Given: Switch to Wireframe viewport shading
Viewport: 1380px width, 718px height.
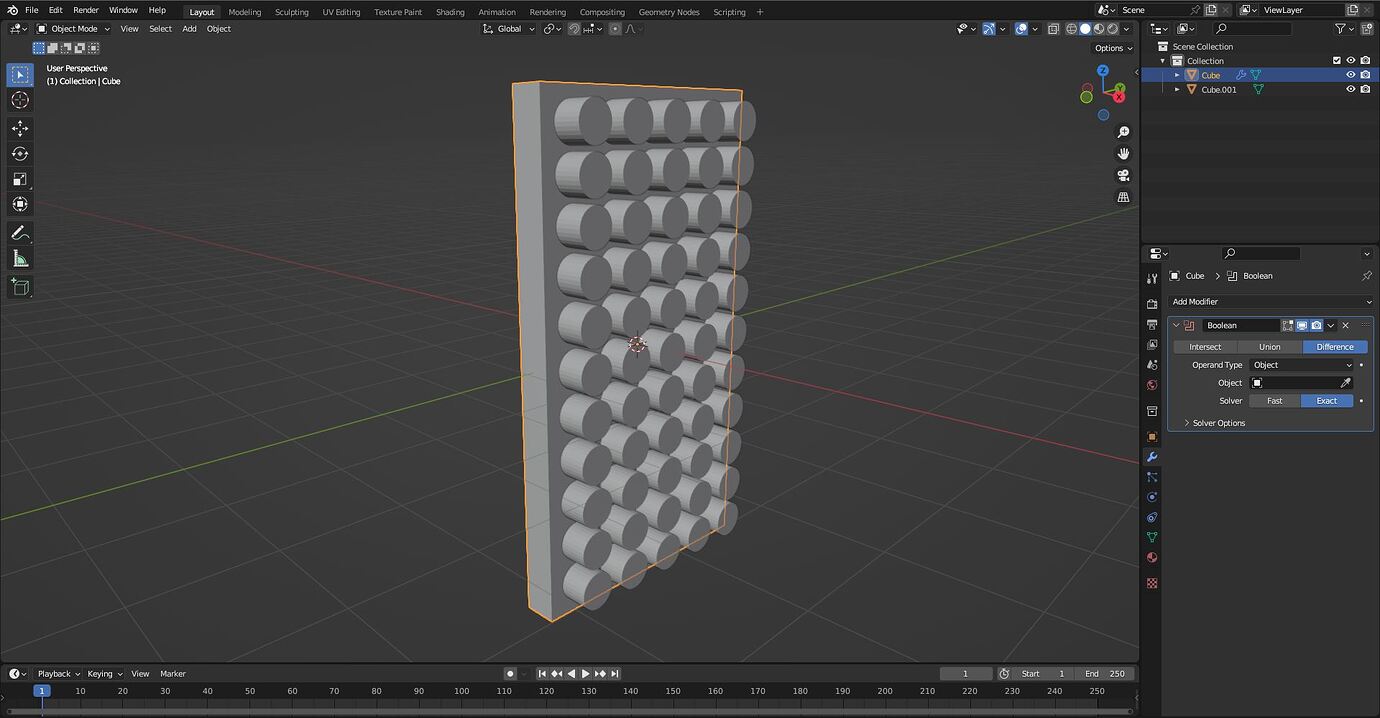Looking at the screenshot, I should tap(1072, 29).
